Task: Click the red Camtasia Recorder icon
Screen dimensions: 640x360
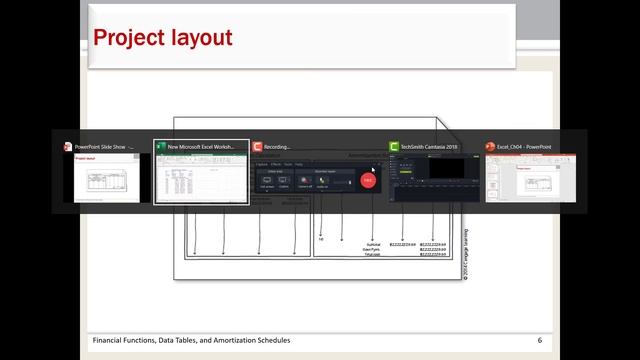Action: (x=257, y=147)
